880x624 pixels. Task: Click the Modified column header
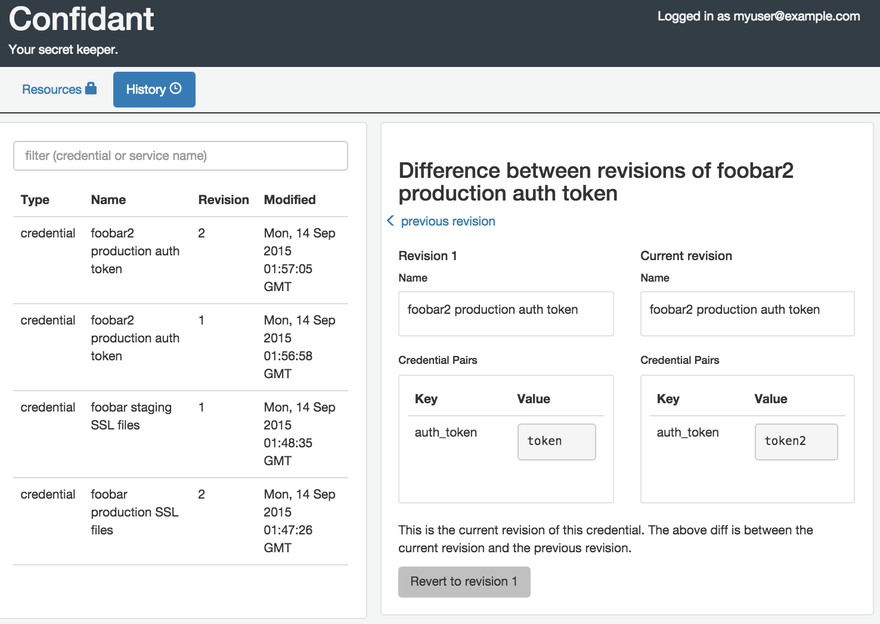pos(290,200)
